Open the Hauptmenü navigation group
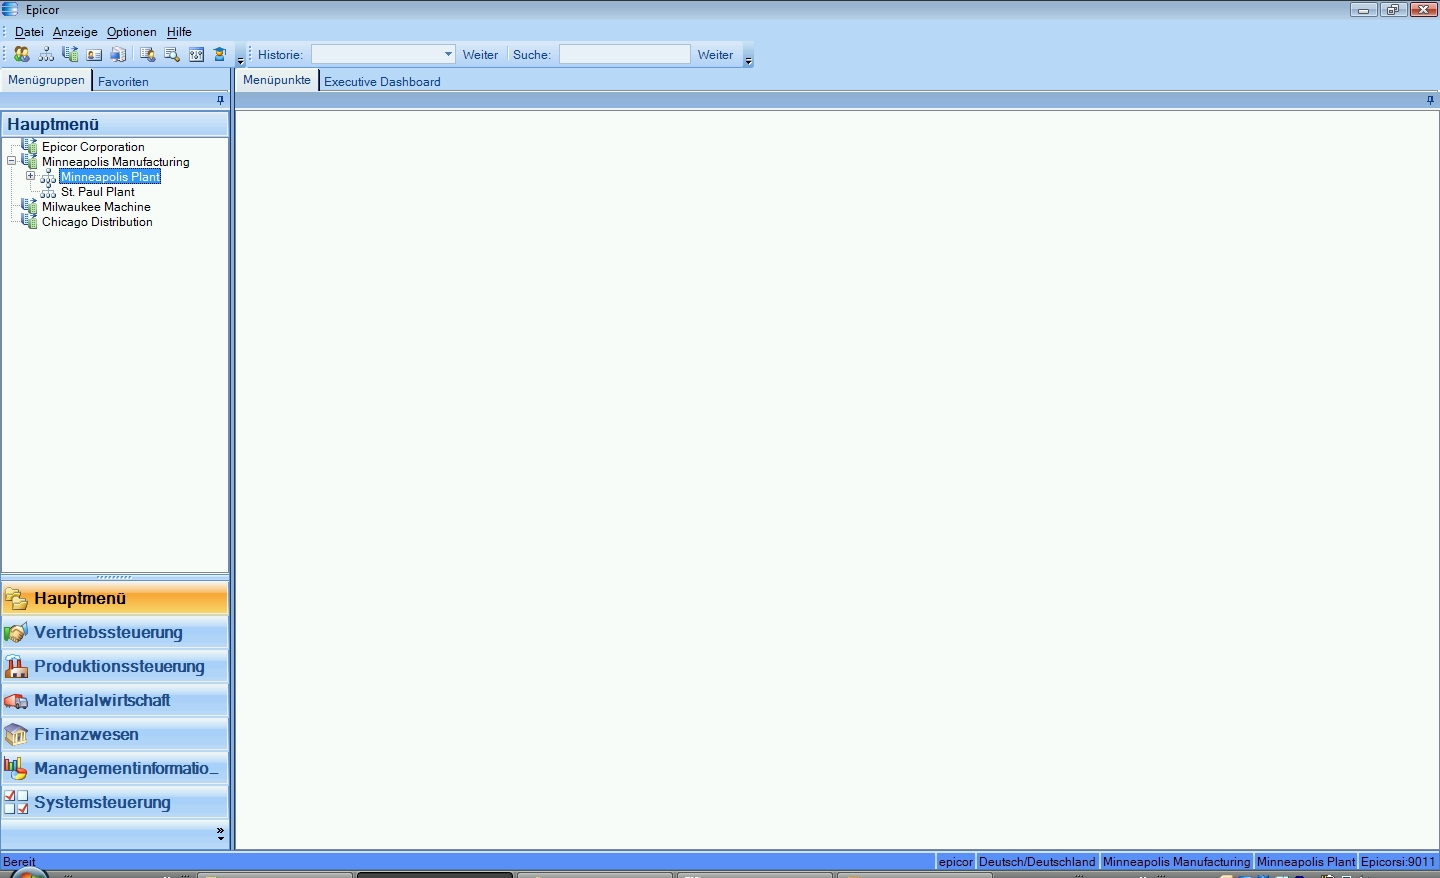The width and height of the screenshot is (1440, 878). [115, 598]
